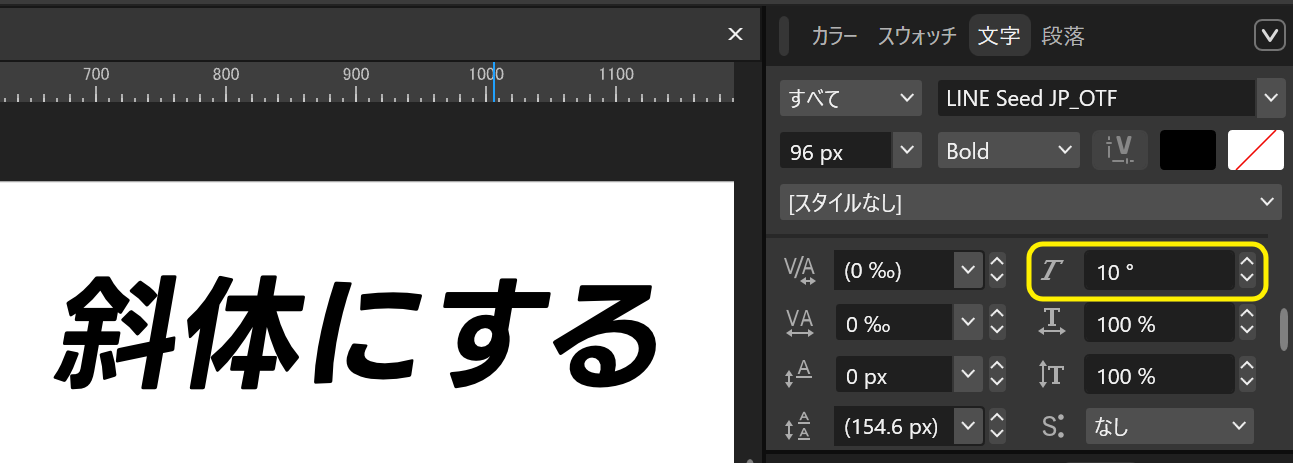Viewport: 1293px width, 463px height.
Task: Open the すべて font filter dropdown
Action: [851, 98]
